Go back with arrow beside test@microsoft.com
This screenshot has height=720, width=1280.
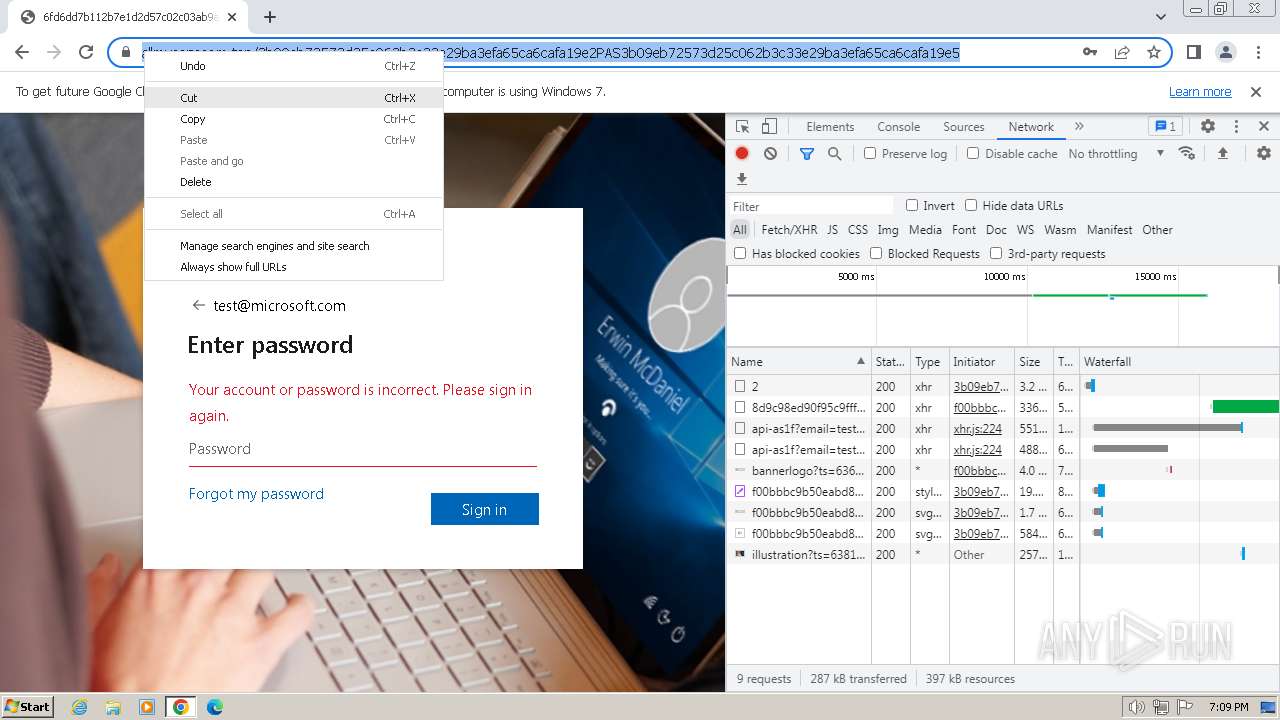(198, 306)
